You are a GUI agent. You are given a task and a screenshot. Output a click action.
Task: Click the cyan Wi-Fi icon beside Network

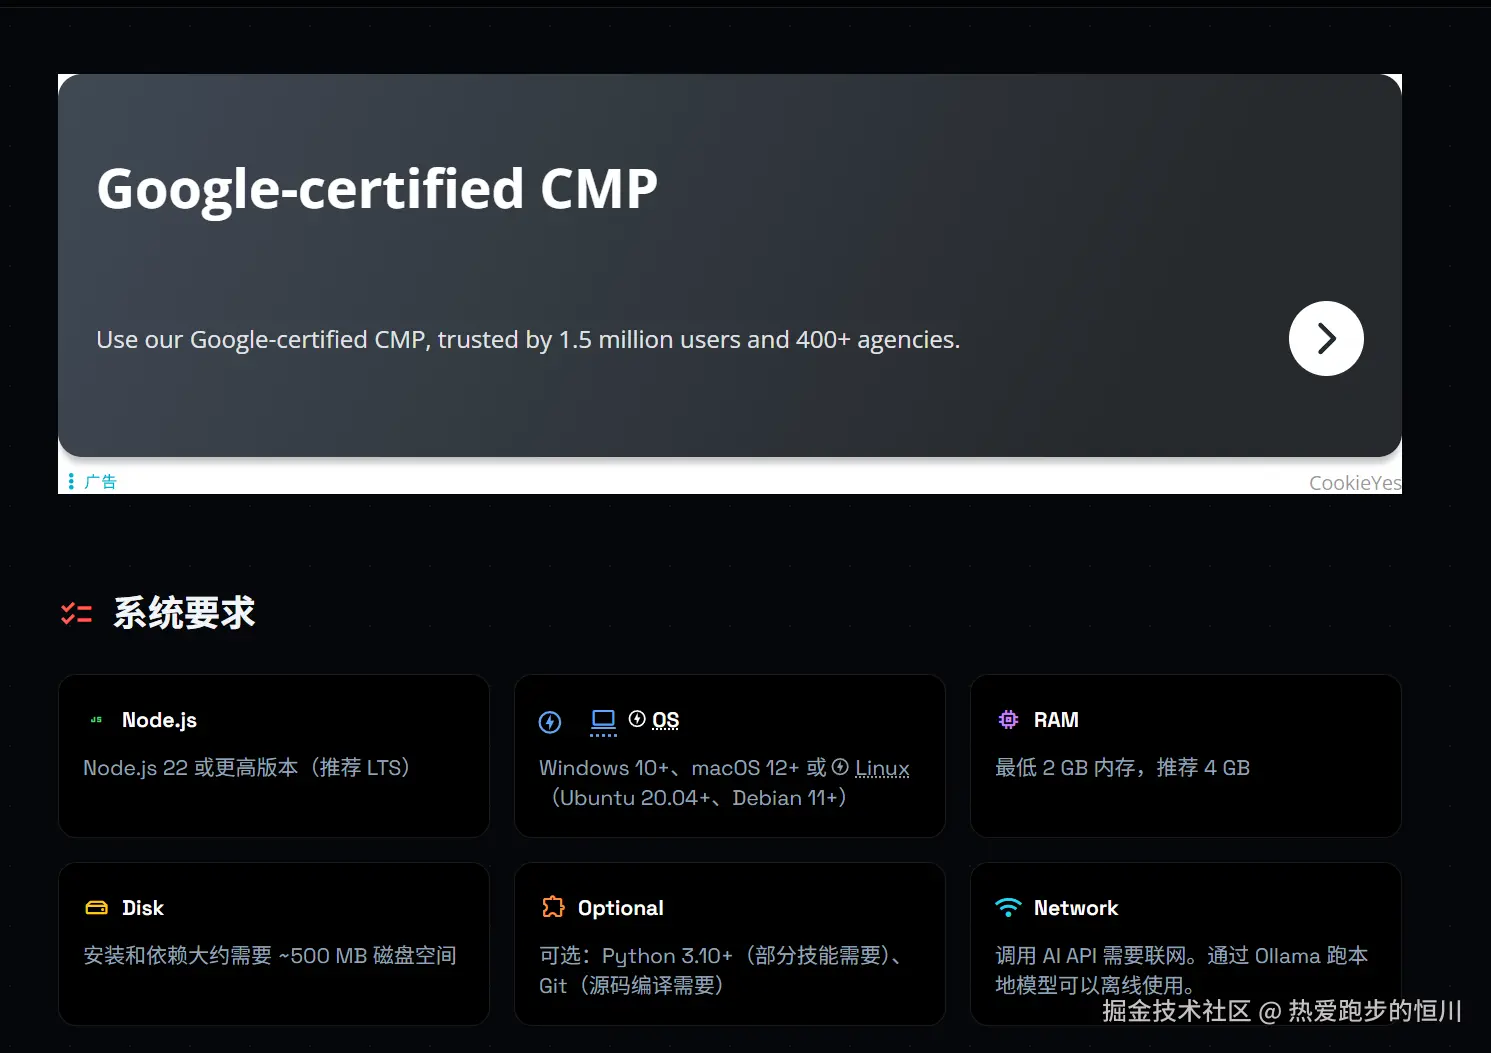click(x=1008, y=908)
